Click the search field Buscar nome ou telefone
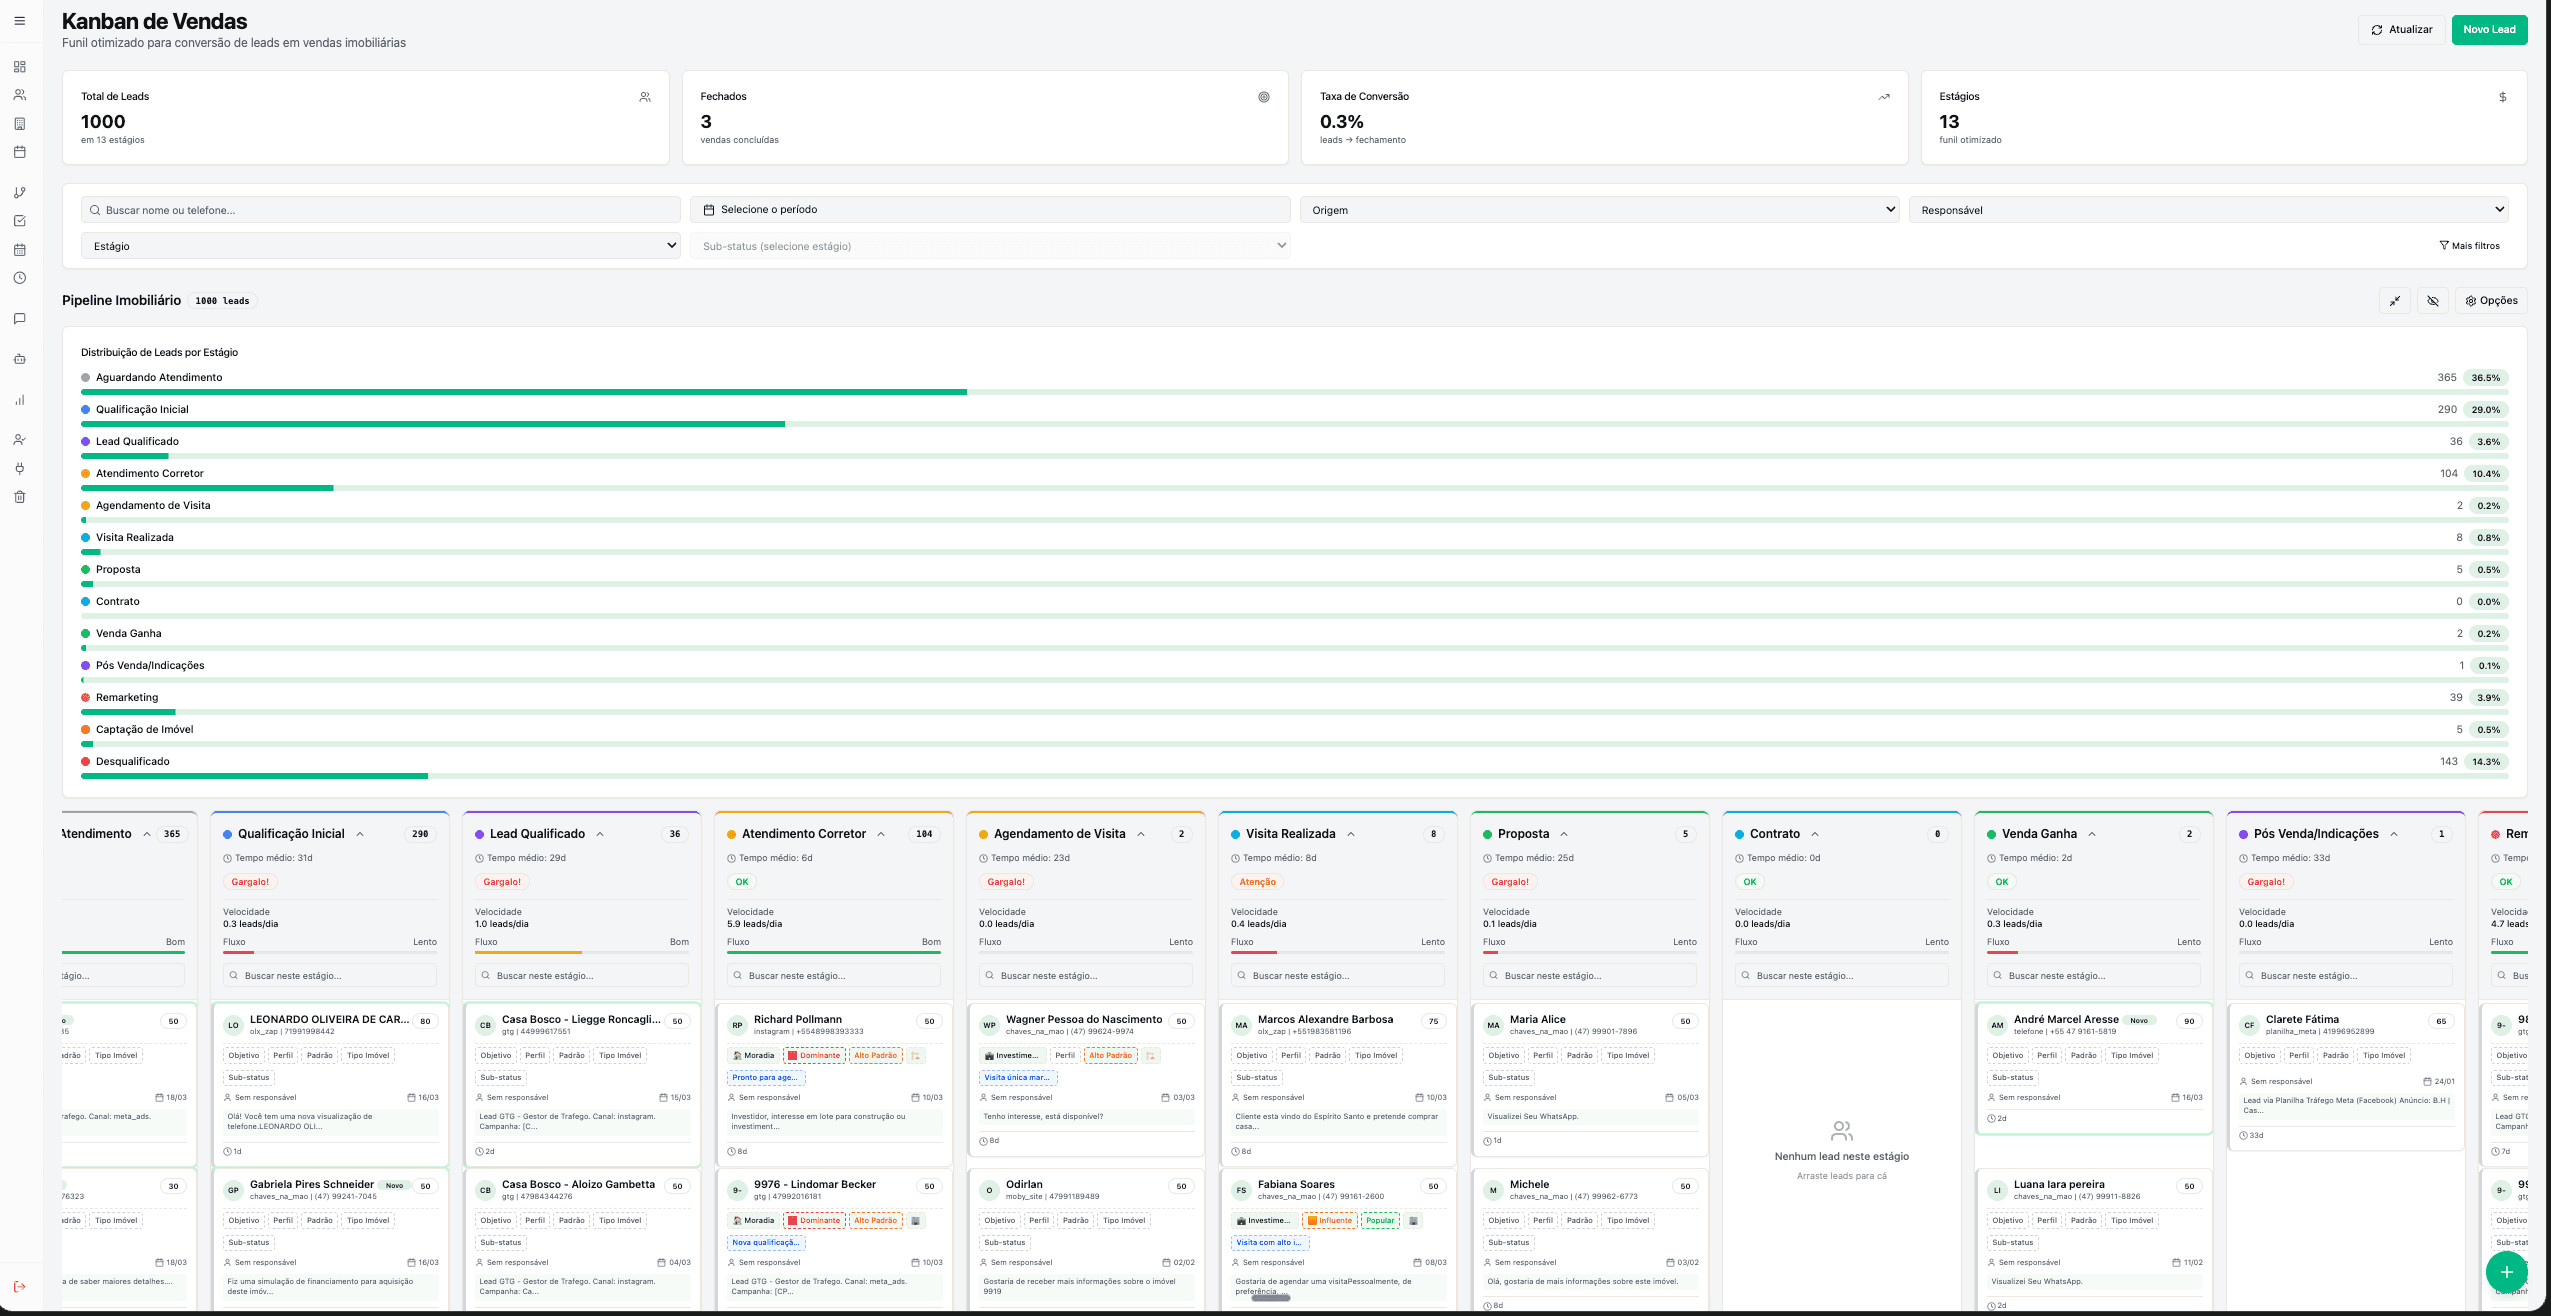 tap(382, 209)
